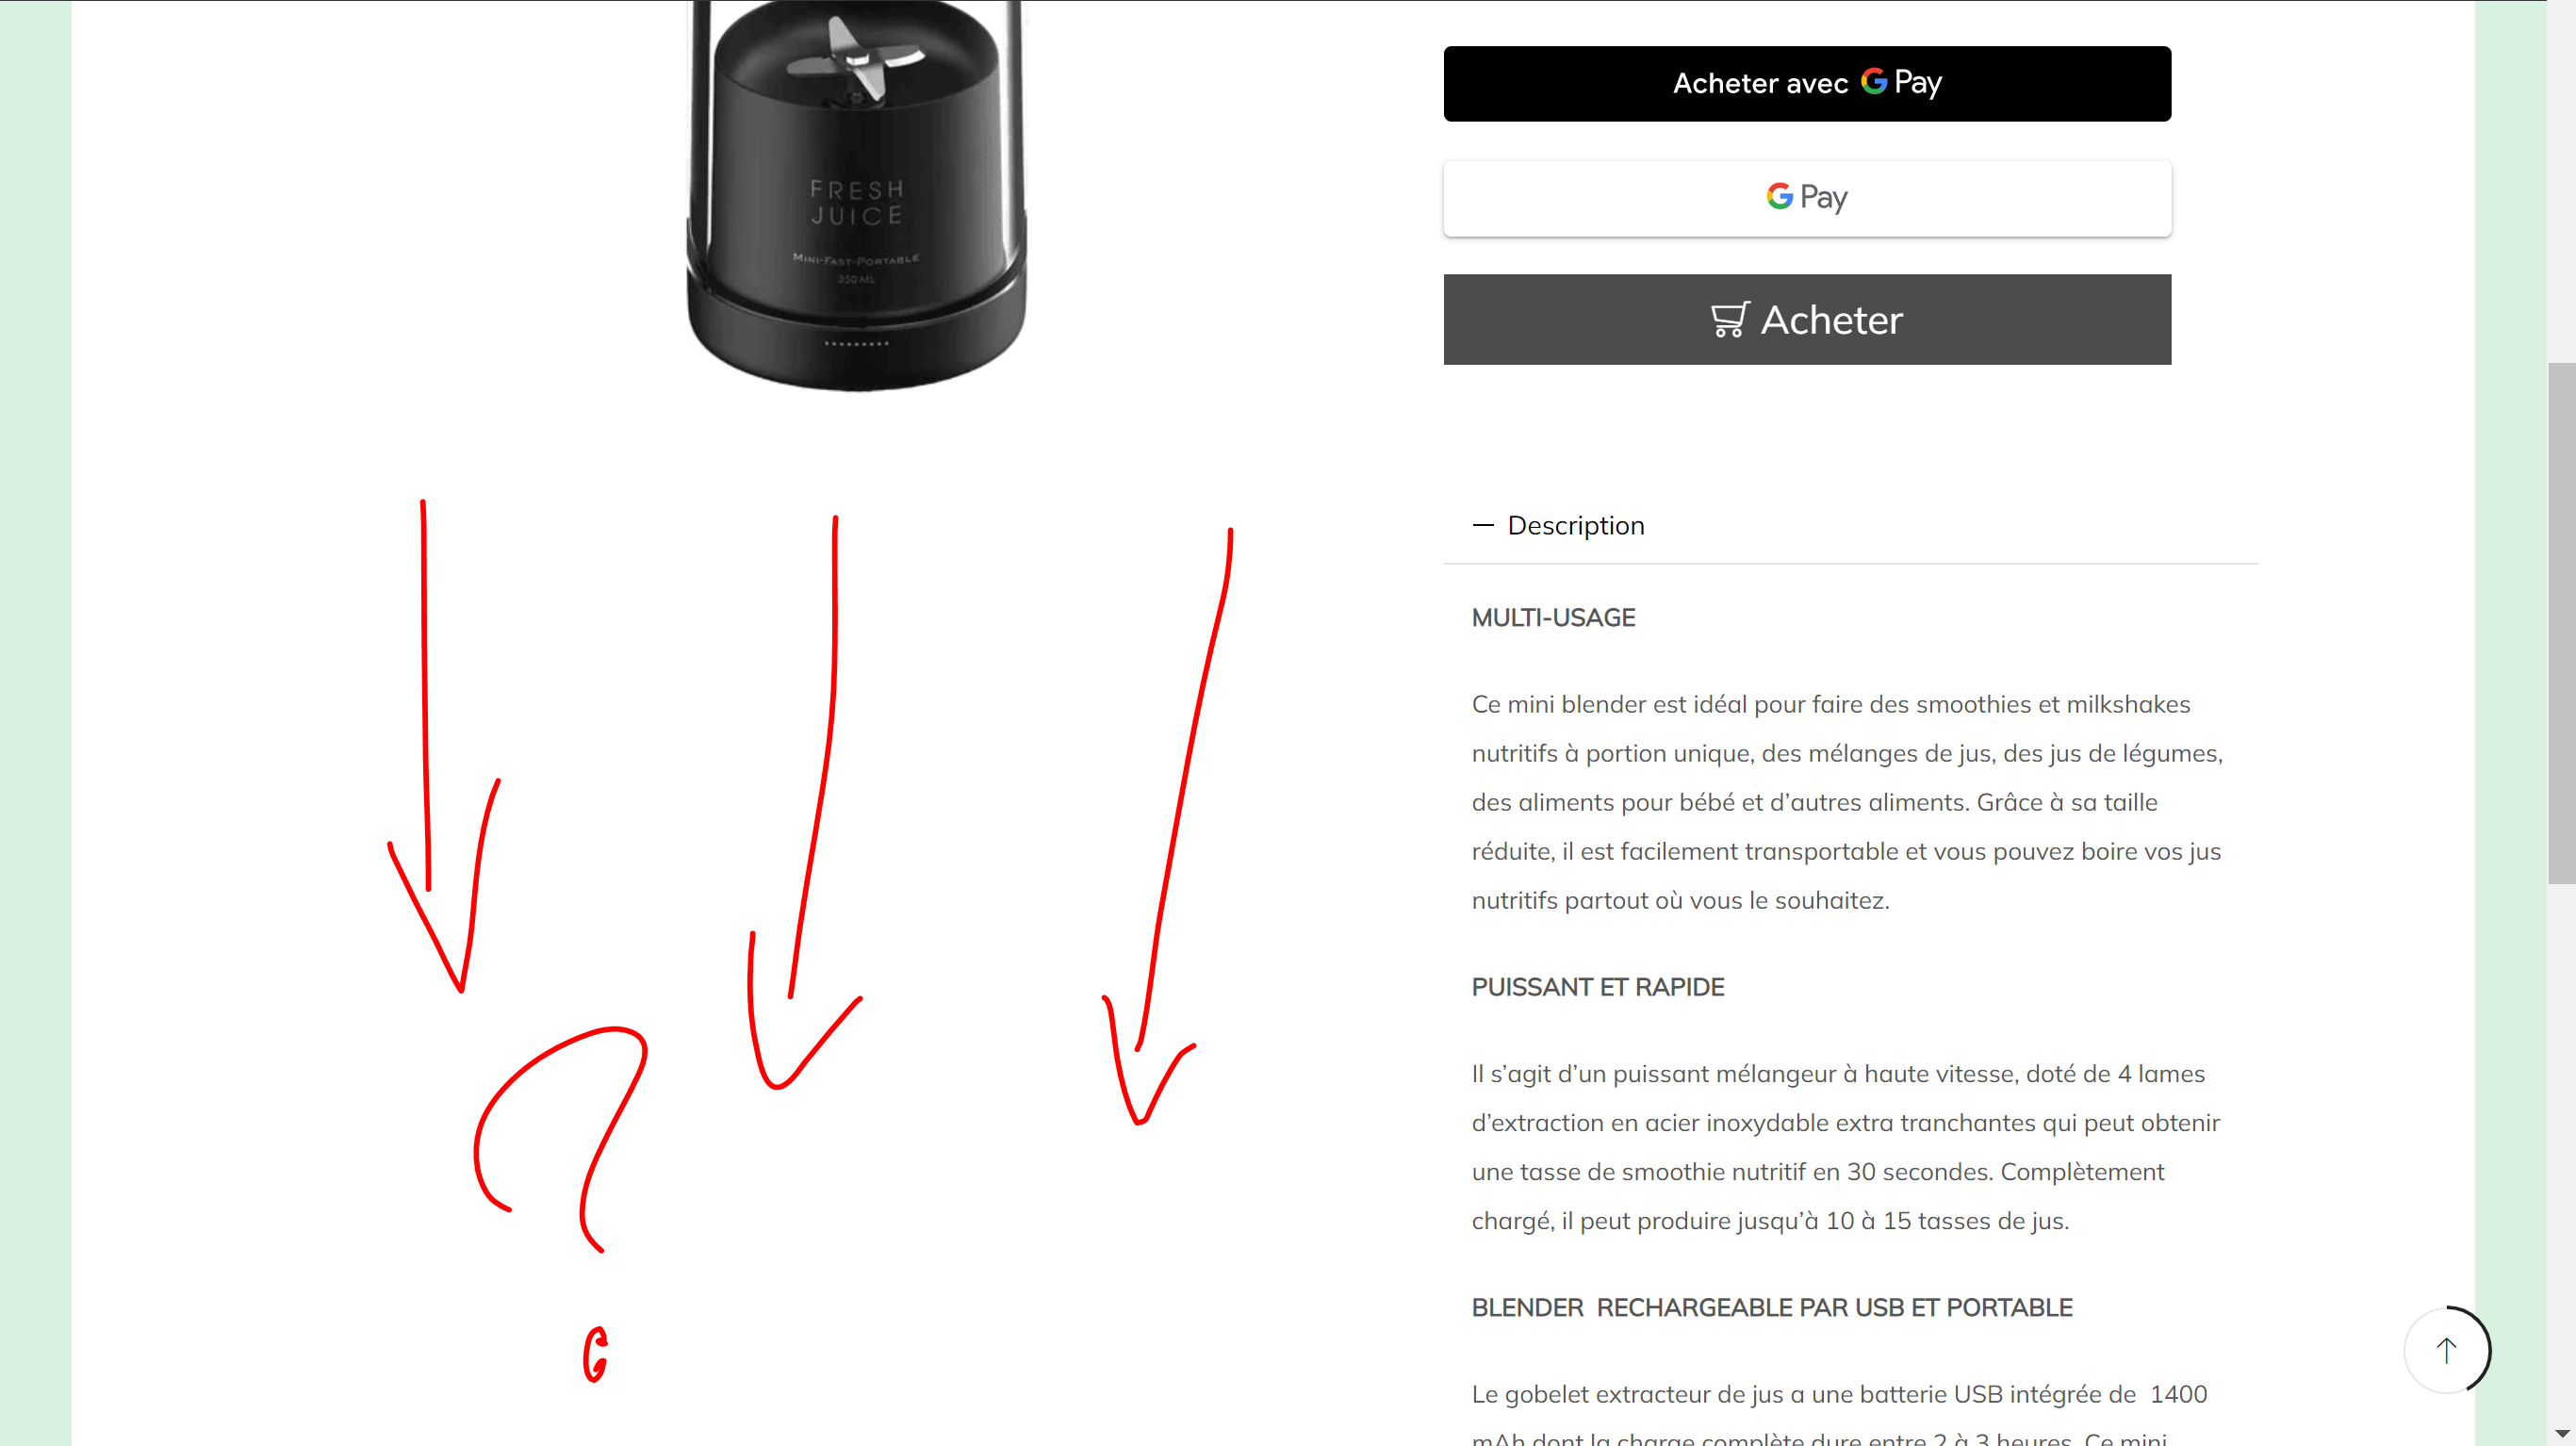Viewport: 2576px width, 1446px height.
Task: Click the scrollbar track below the thumb
Action: [2561, 1150]
